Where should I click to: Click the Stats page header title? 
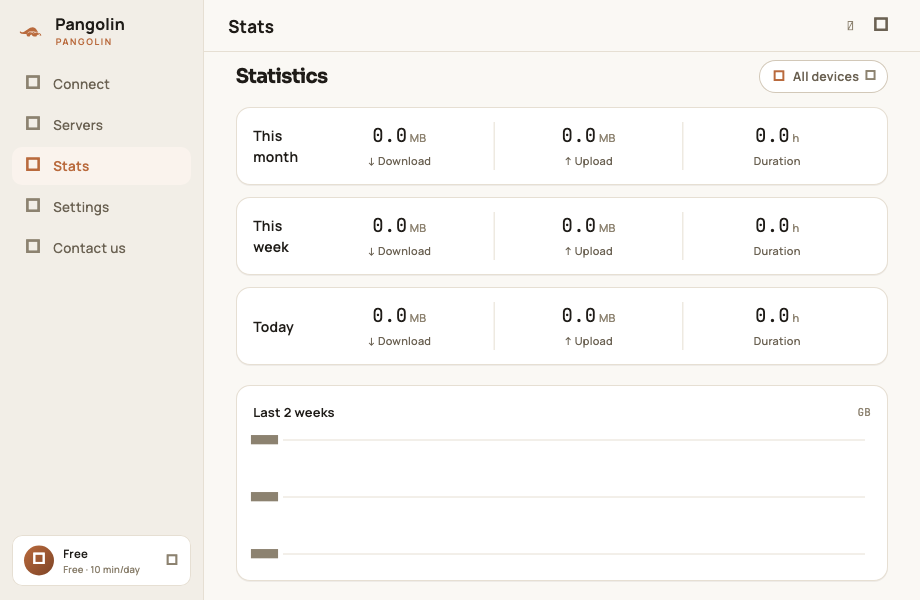coord(251,27)
